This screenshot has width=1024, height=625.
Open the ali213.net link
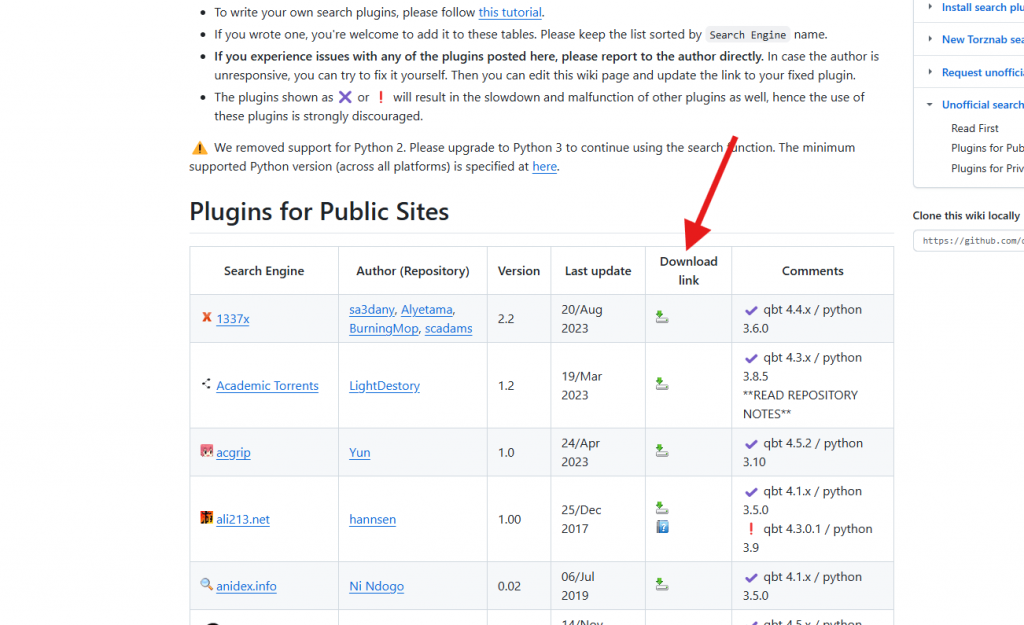coord(243,519)
